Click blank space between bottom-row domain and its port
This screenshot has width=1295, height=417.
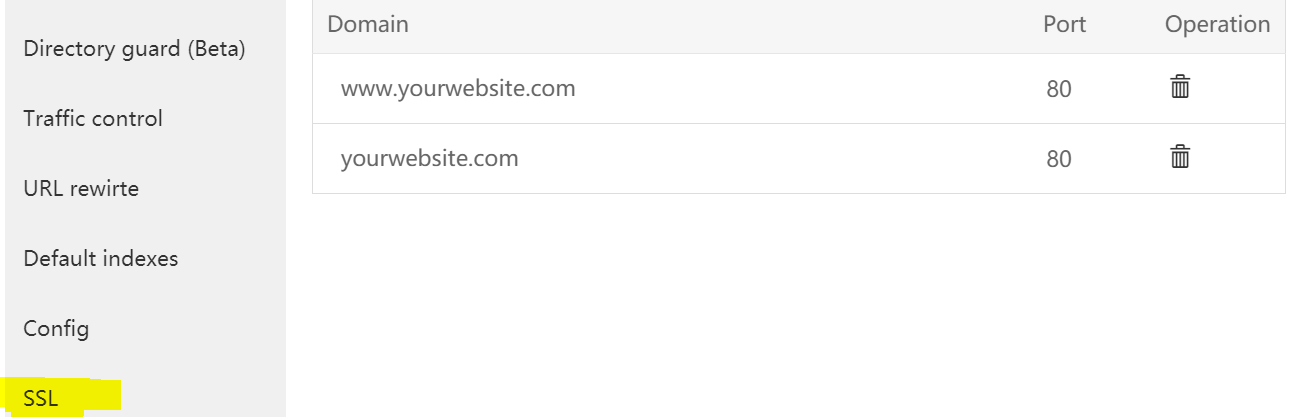coord(780,158)
